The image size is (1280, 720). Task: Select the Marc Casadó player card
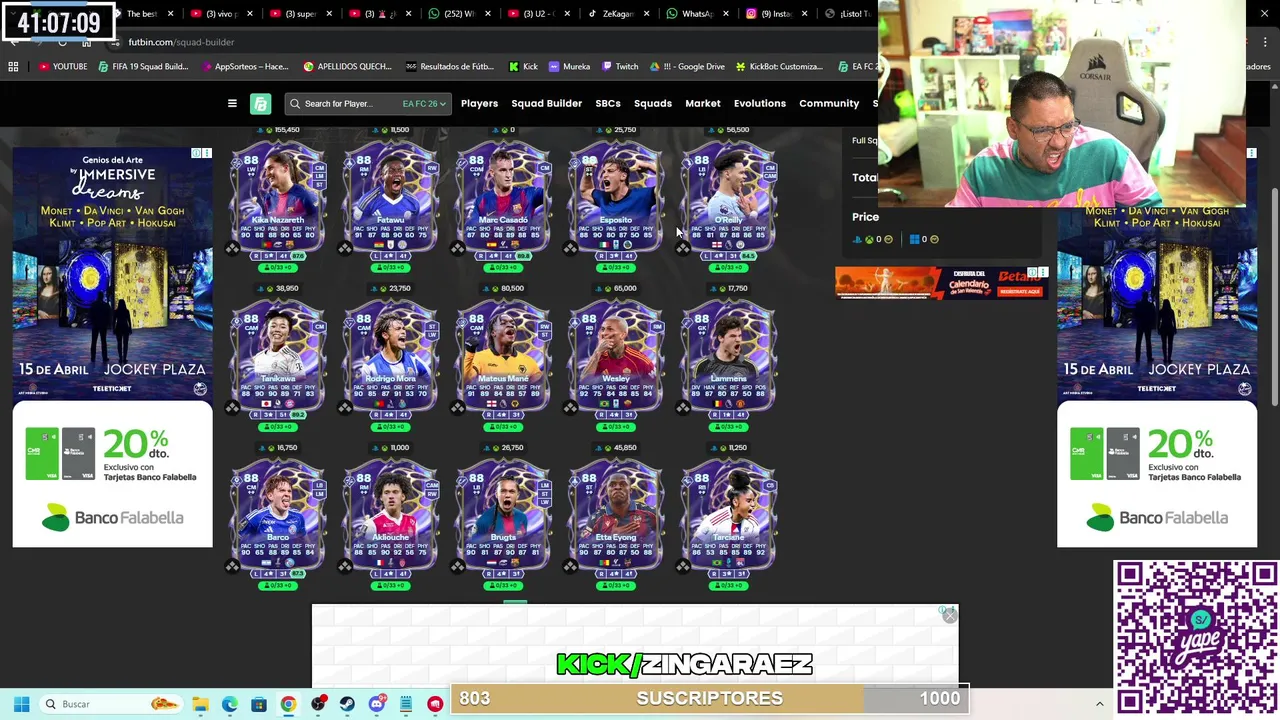(x=503, y=198)
